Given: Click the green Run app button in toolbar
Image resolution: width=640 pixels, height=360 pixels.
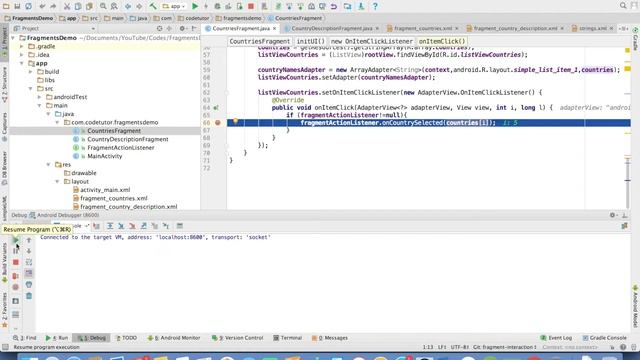Looking at the screenshot, I should [195, 6].
